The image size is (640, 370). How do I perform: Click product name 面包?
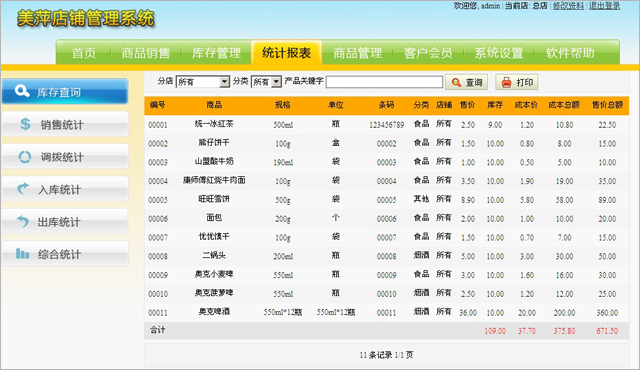214,218
